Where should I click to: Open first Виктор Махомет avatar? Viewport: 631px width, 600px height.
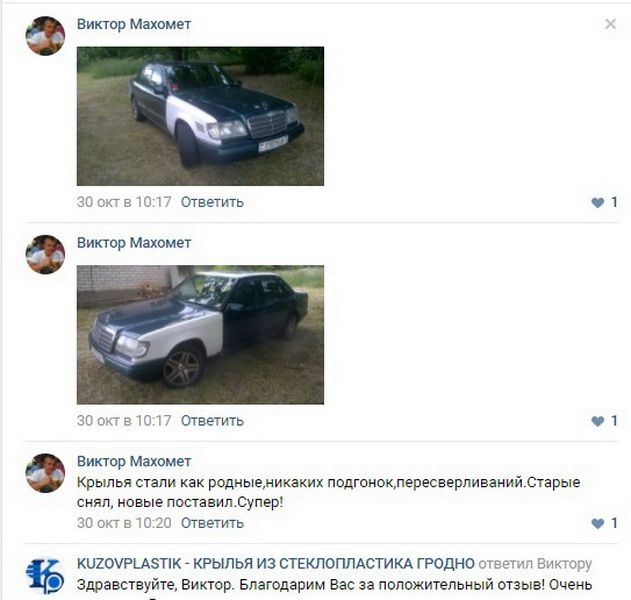[x=45, y=36]
